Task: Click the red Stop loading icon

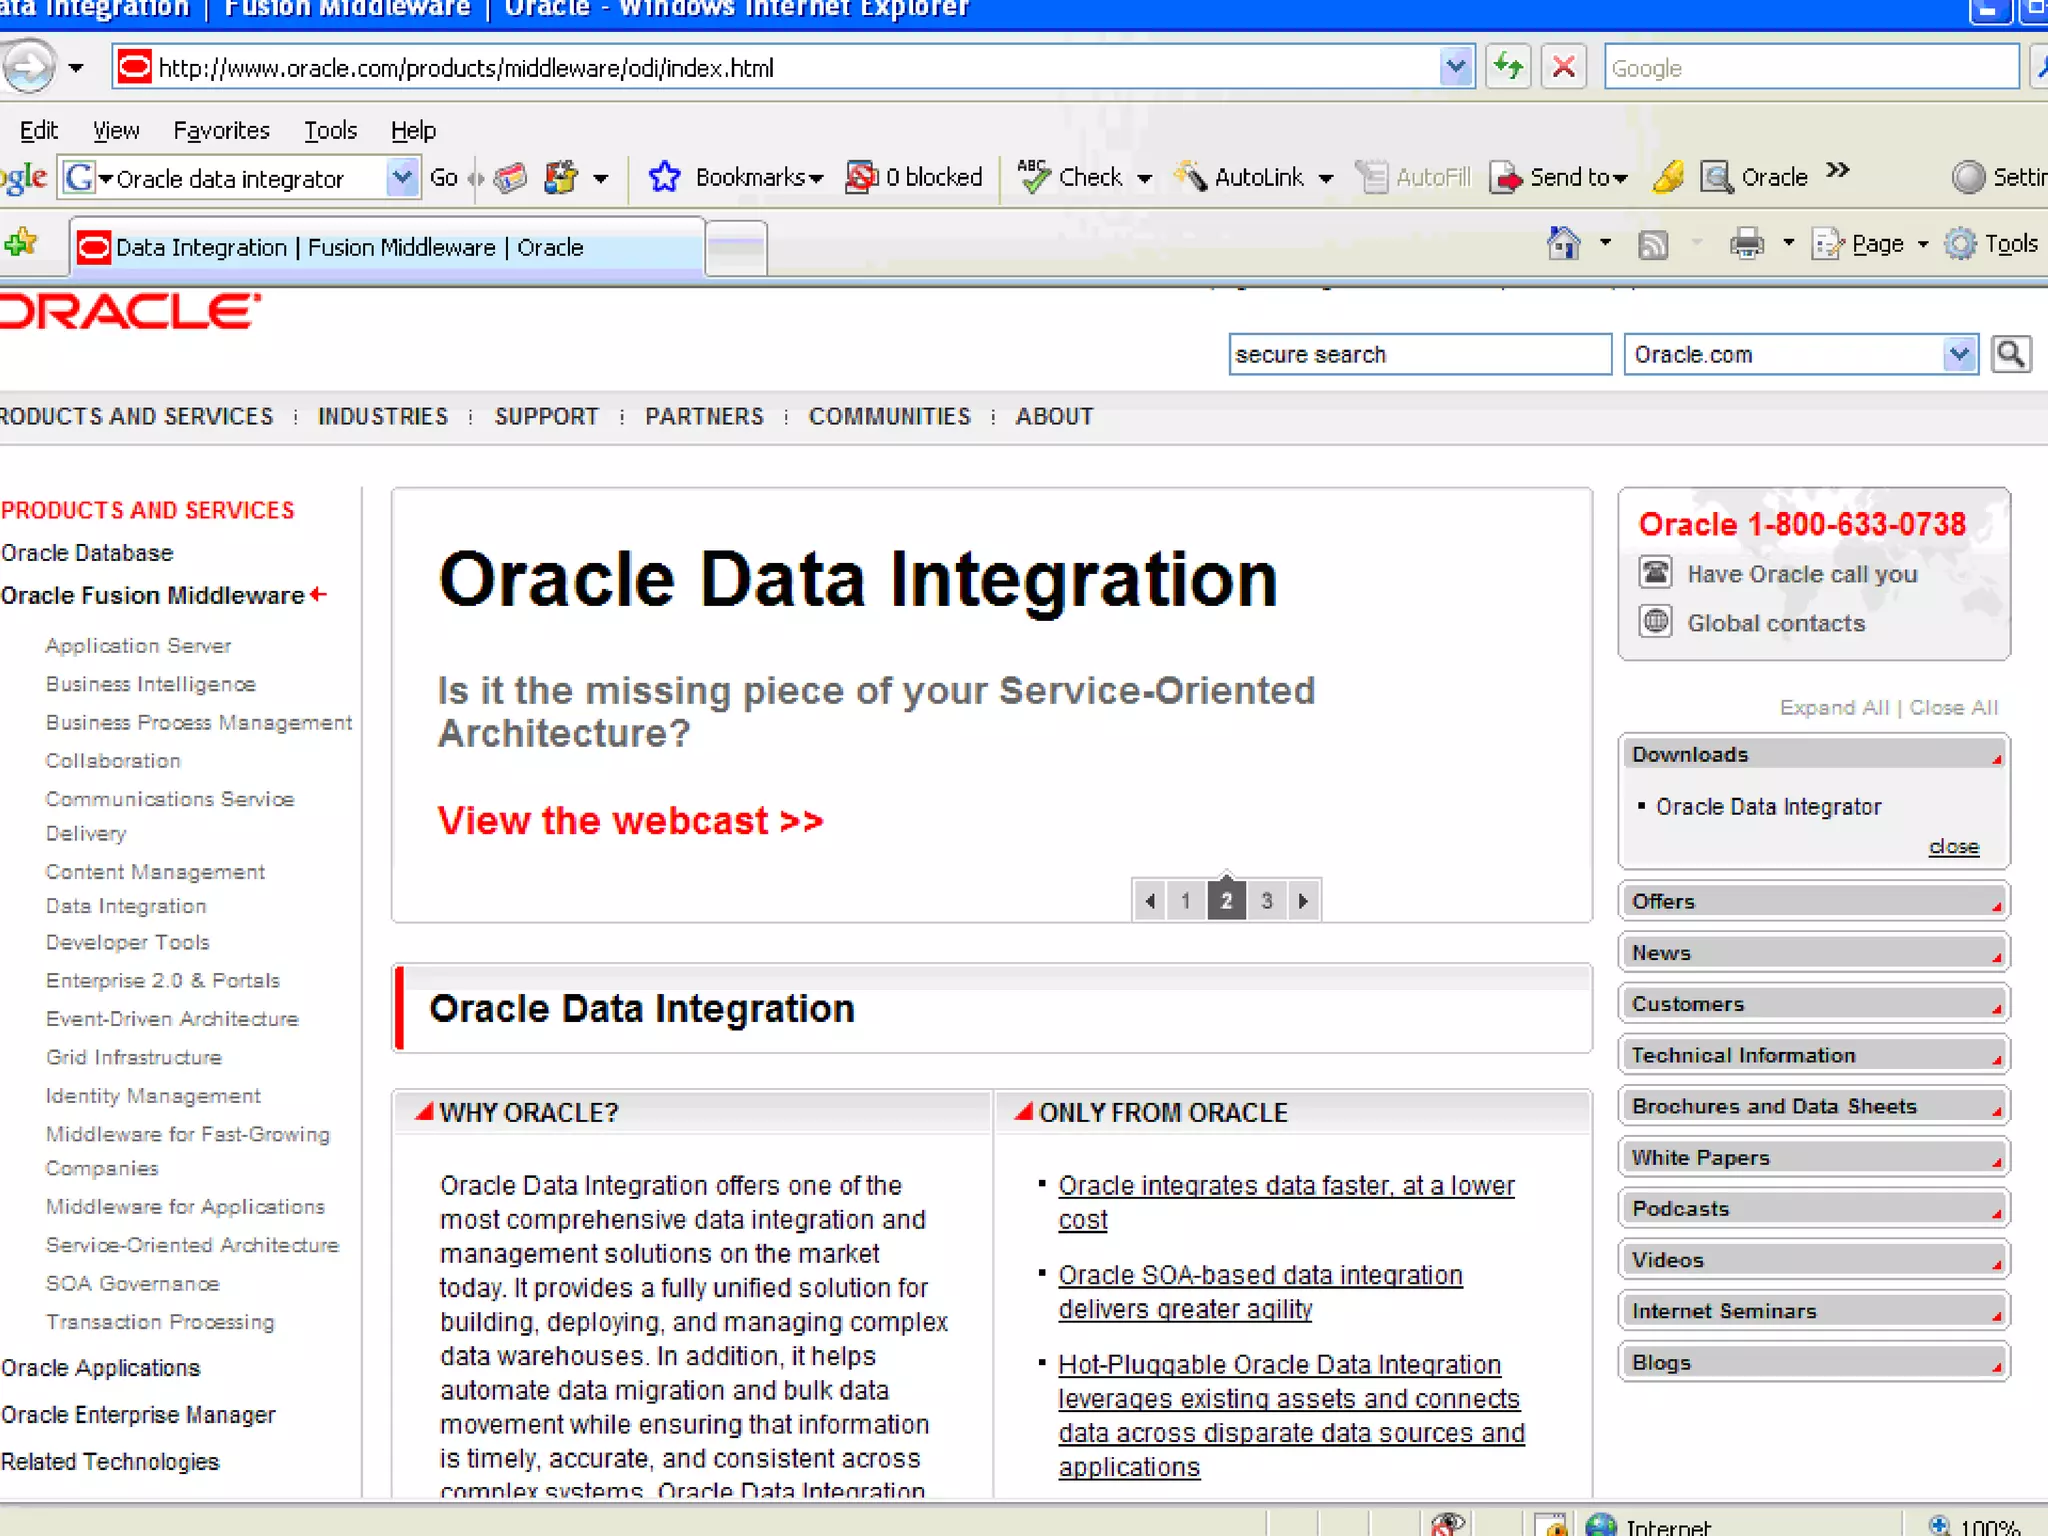Action: pos(1564,68)
